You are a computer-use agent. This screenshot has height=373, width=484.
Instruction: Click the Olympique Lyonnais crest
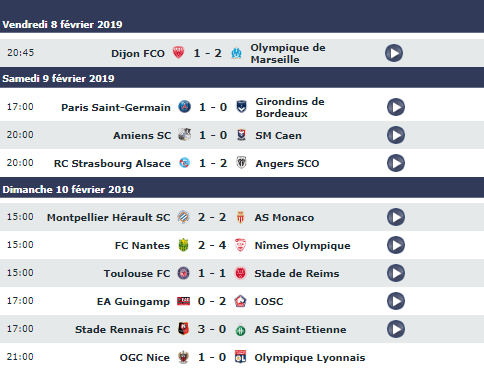240,357
